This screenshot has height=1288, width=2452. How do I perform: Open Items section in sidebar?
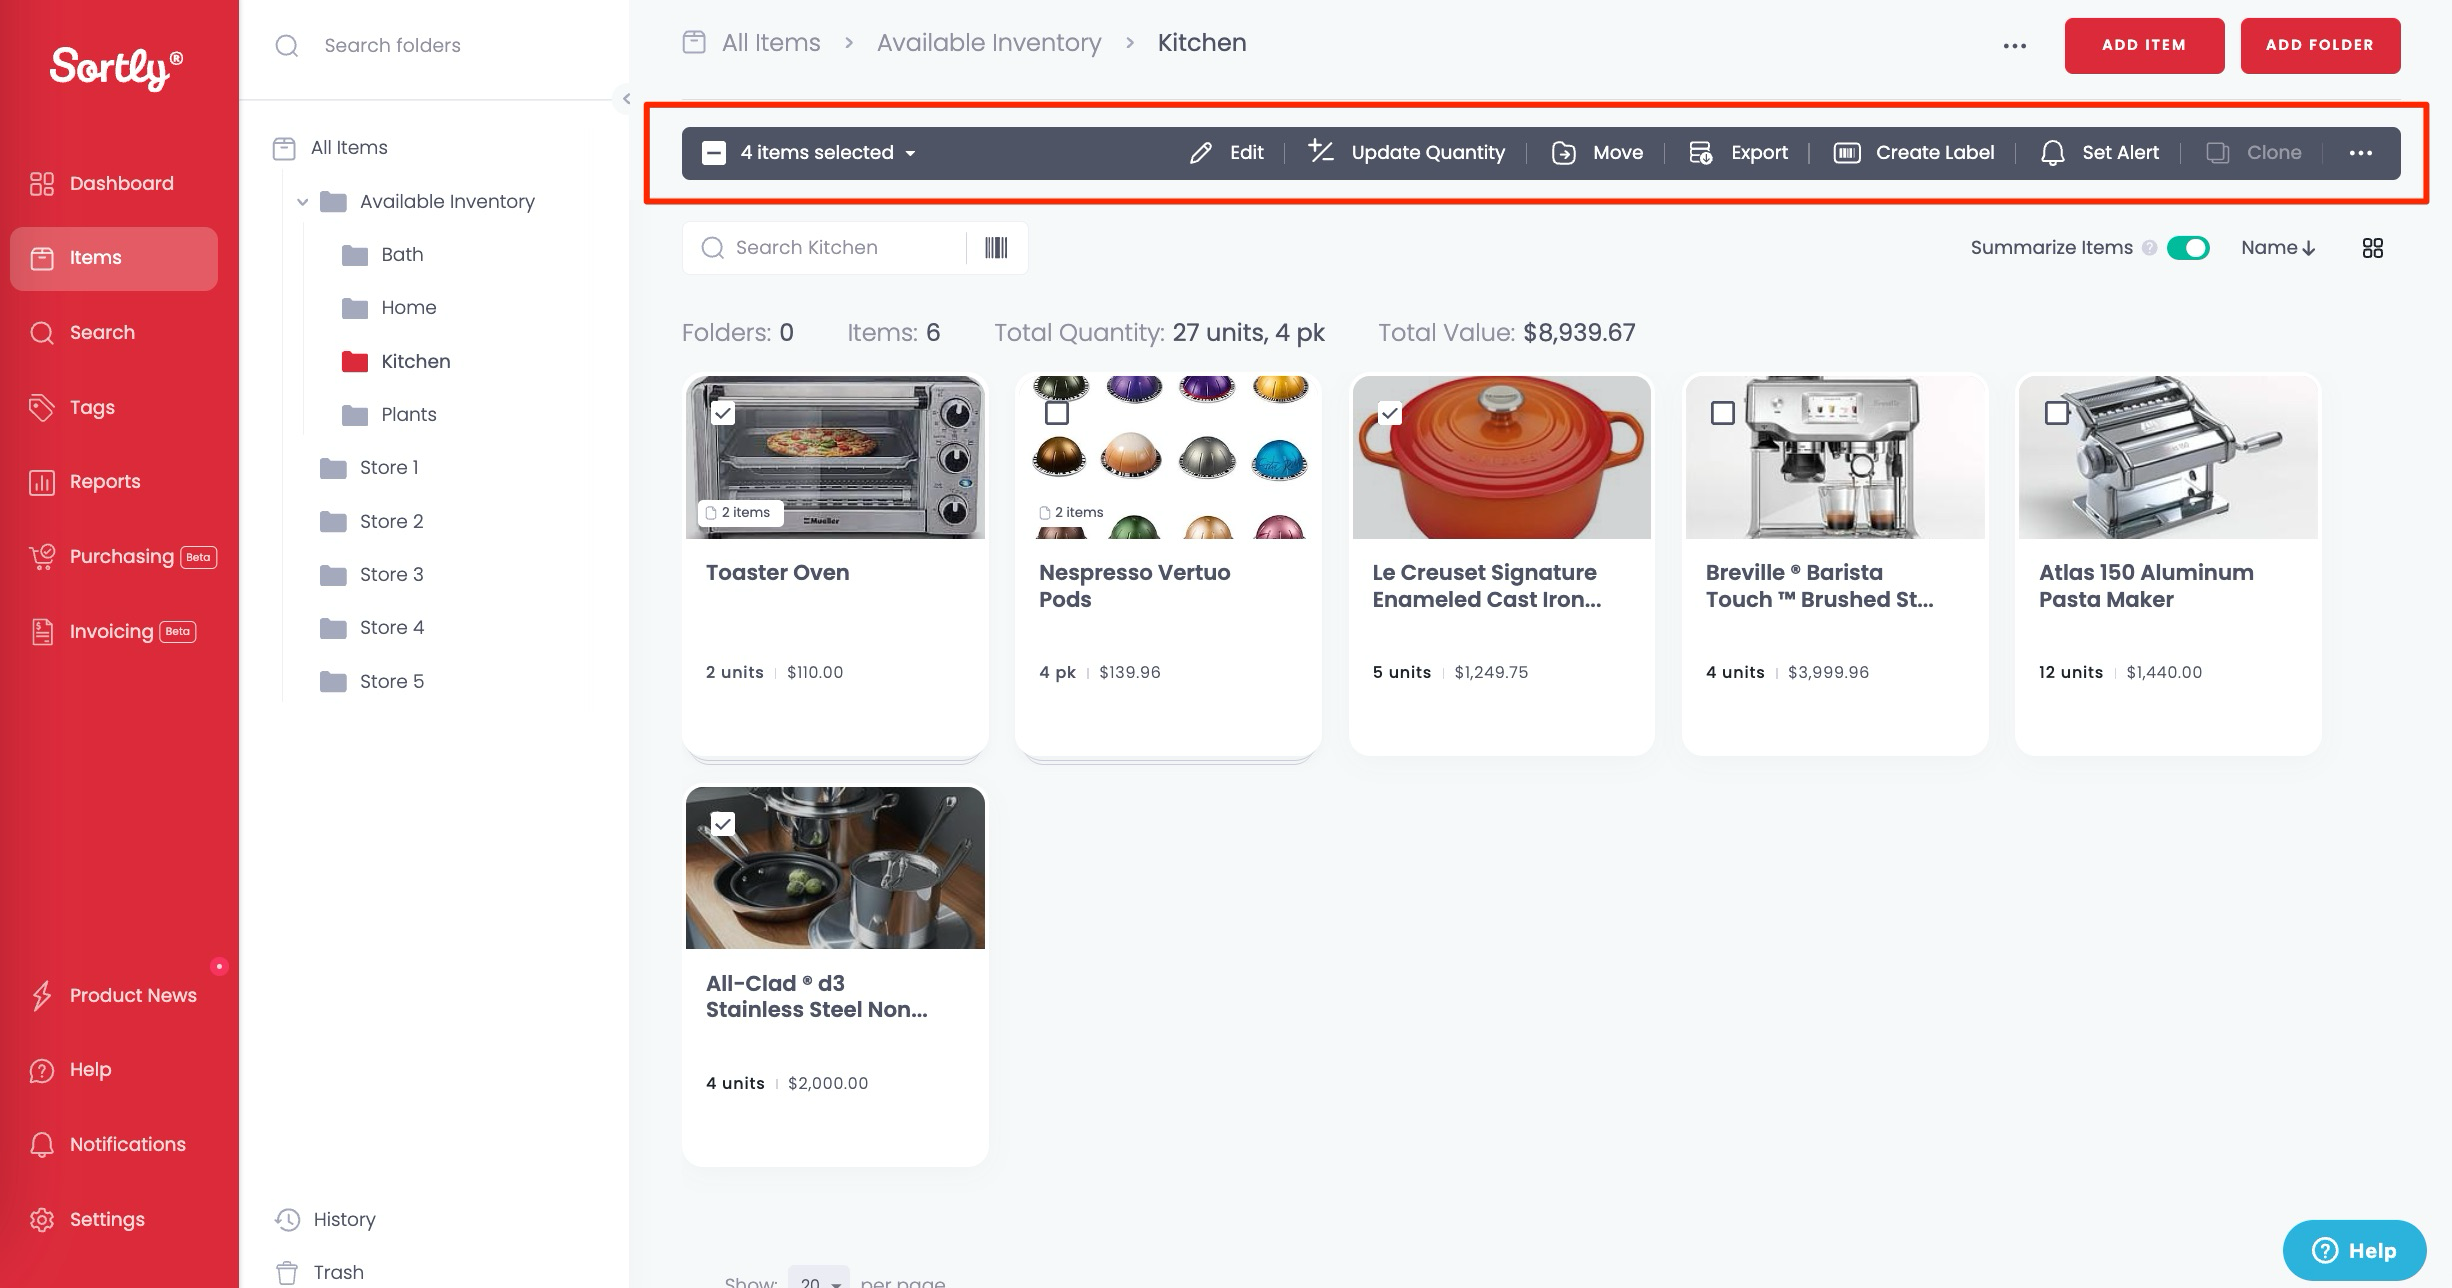[x=114, y=258]
